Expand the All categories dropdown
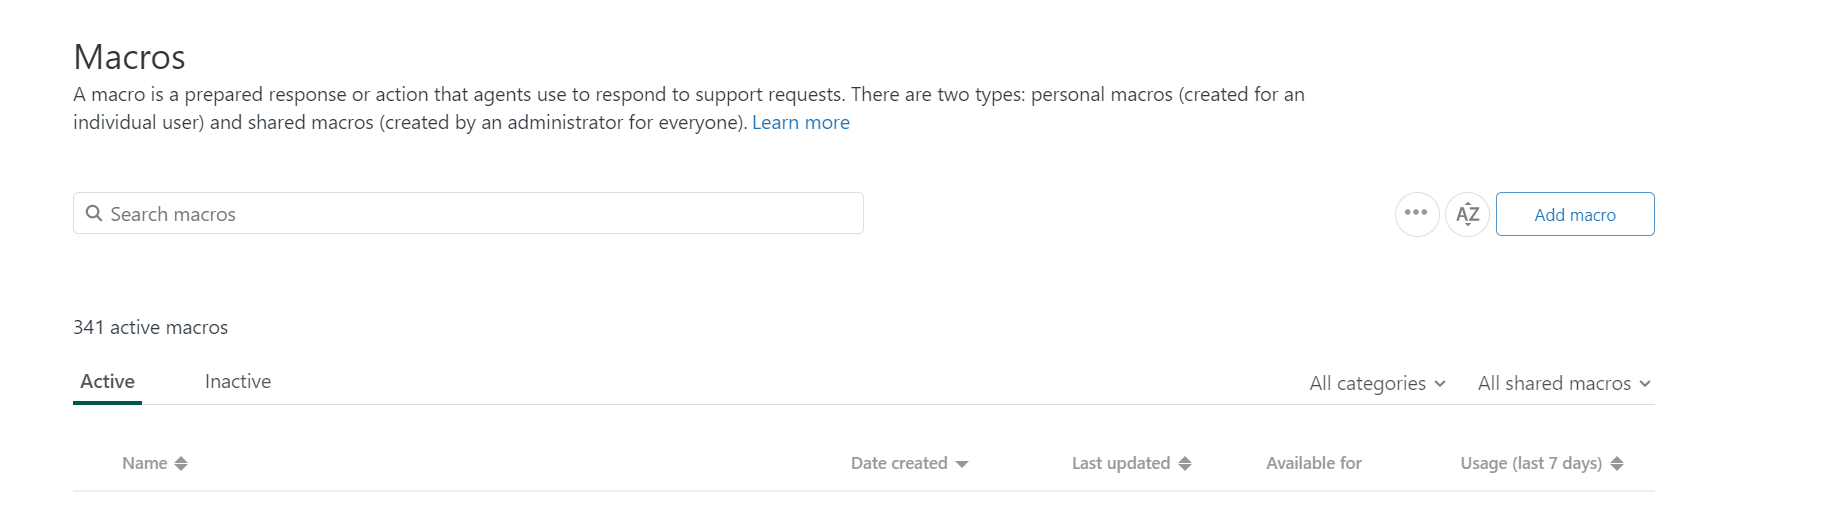Image resolution: width=1847 pixels, height=519 pixels. 1377,383
